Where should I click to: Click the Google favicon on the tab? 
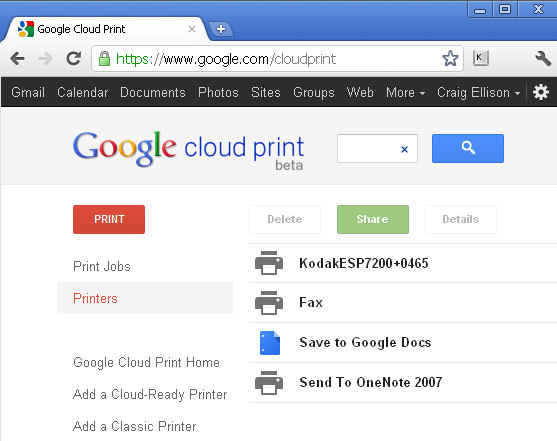coord(26,29)
